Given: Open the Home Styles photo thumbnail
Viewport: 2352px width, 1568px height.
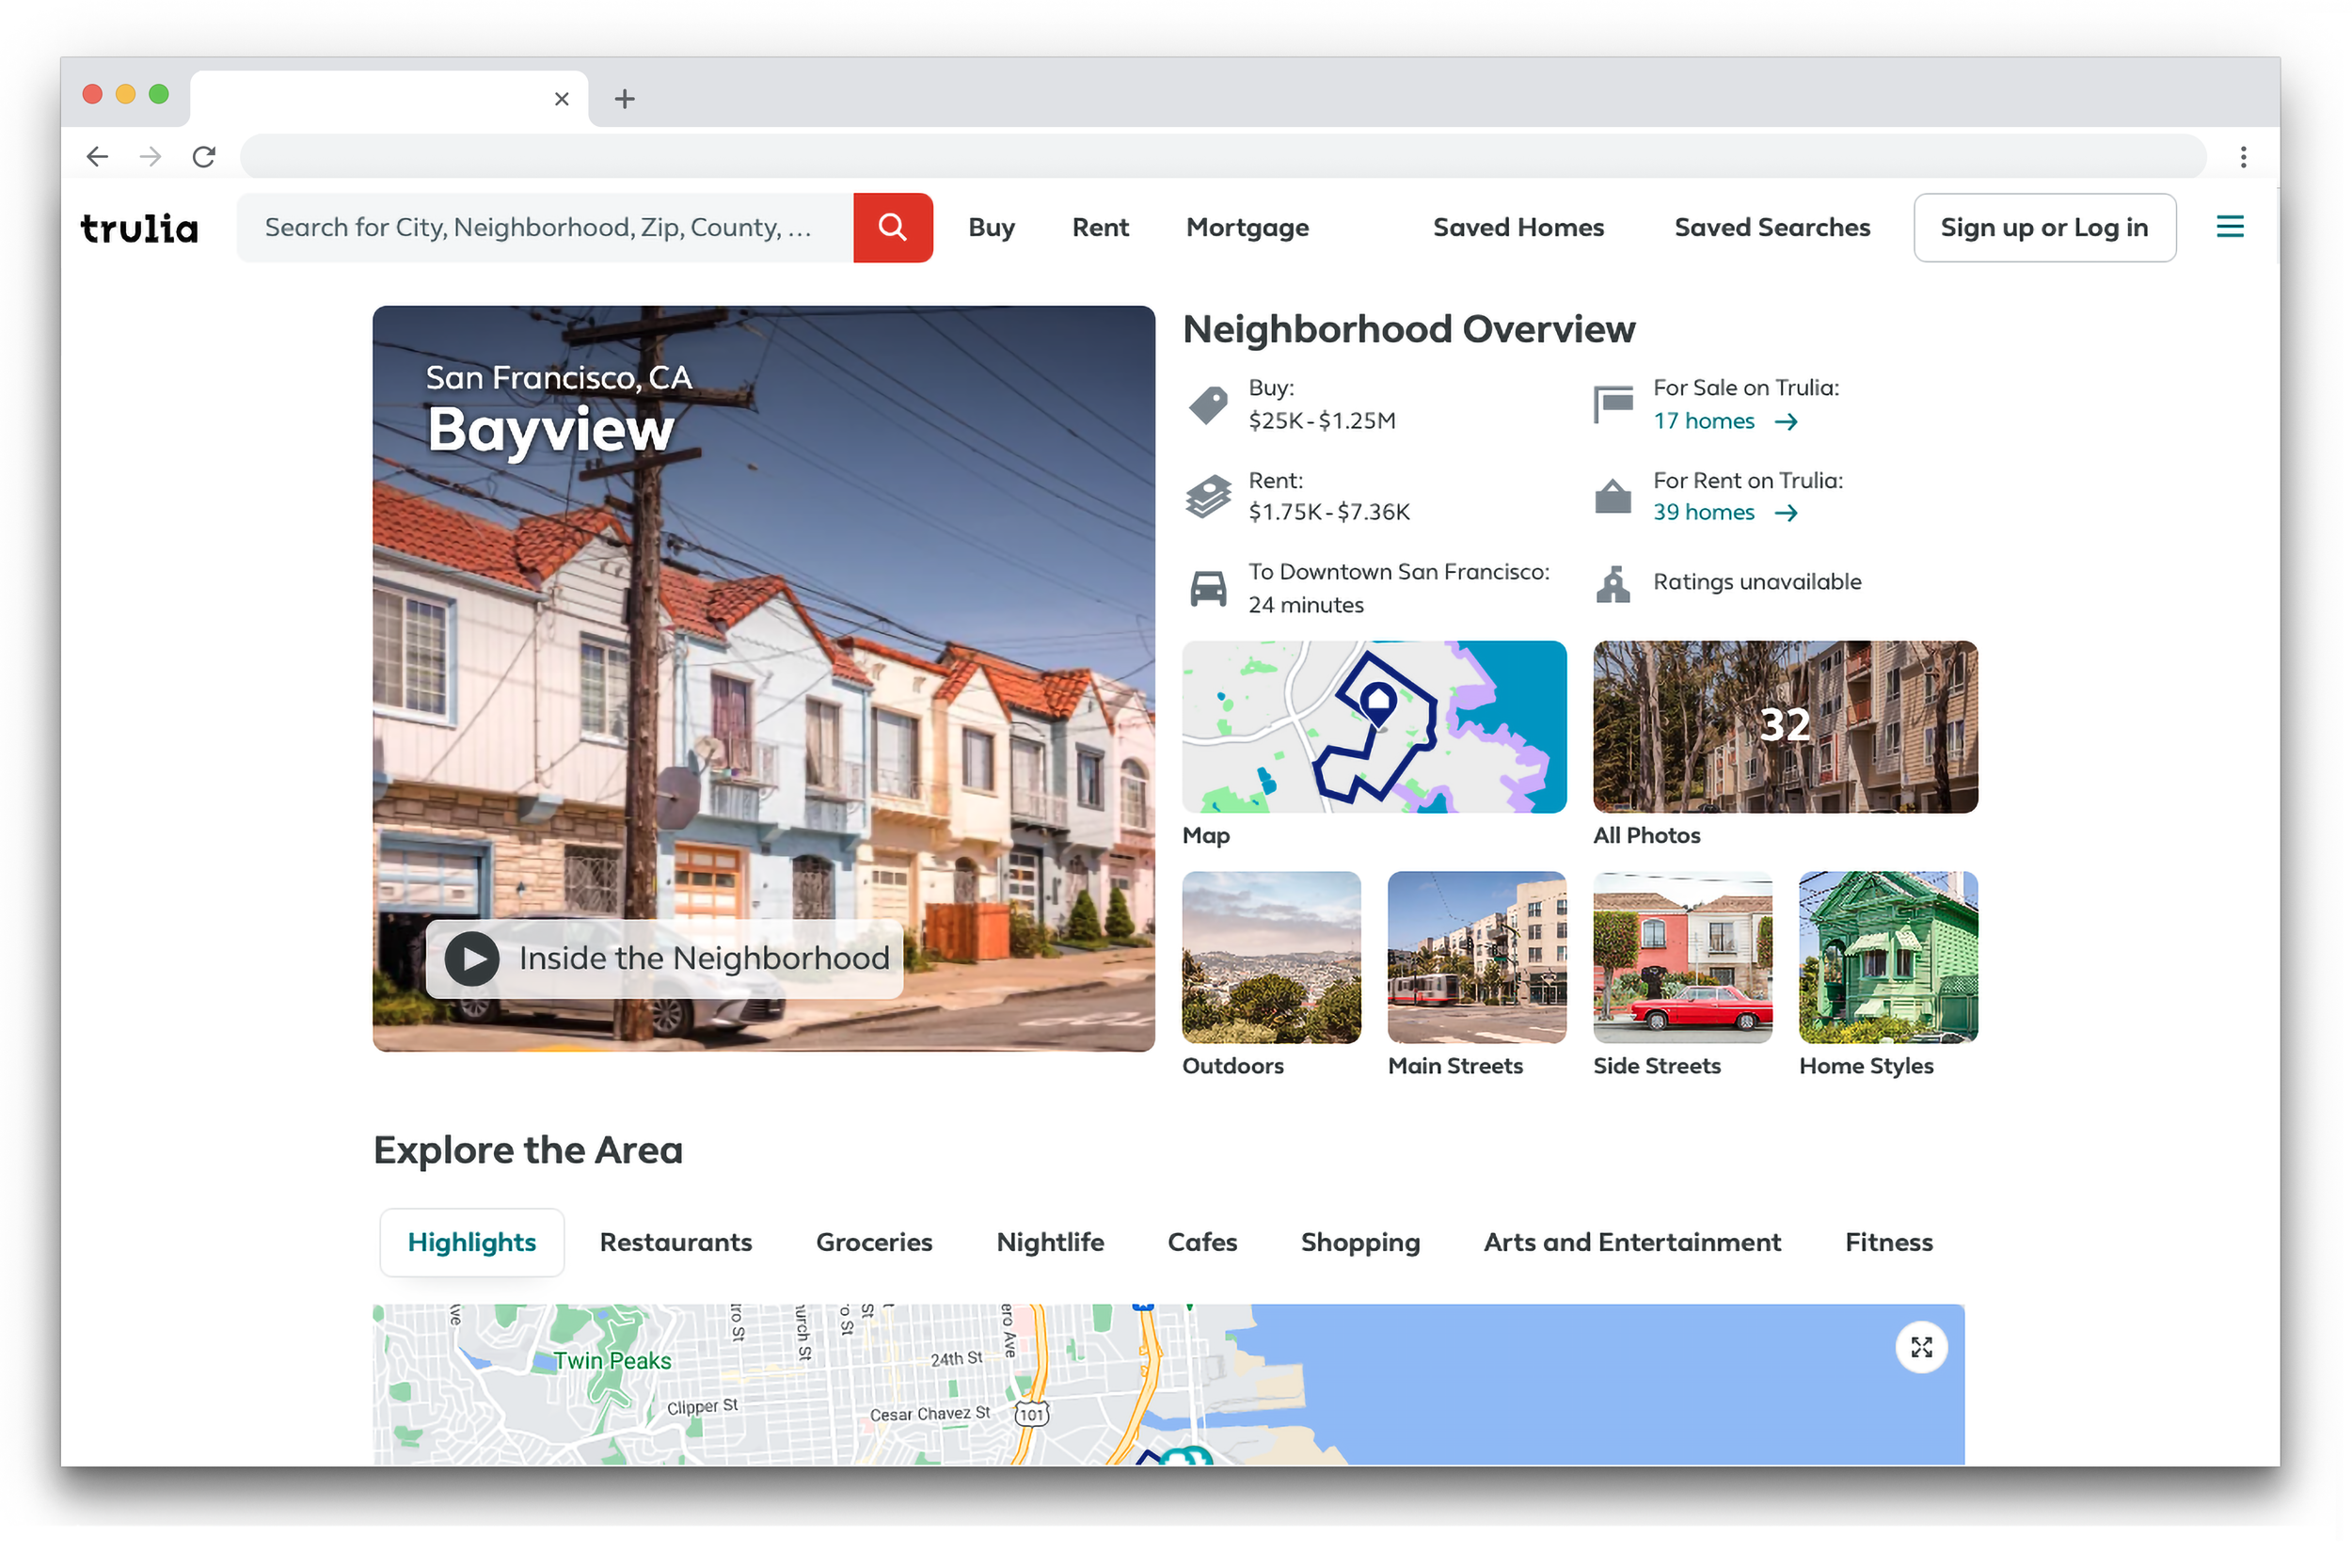Looking at the screenshot, I should coord(1888,957).
